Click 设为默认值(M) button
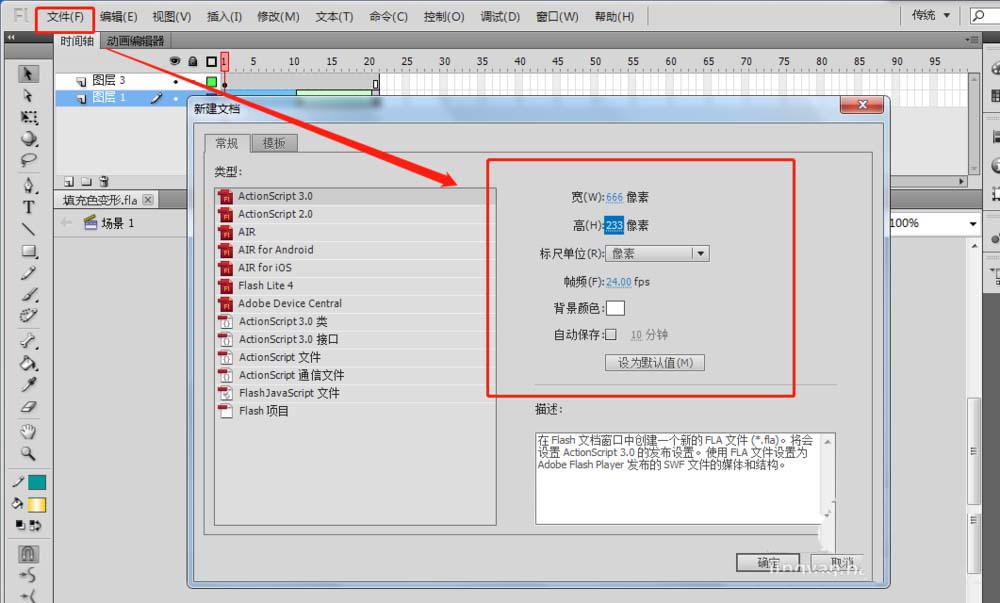 click(655, 363)
